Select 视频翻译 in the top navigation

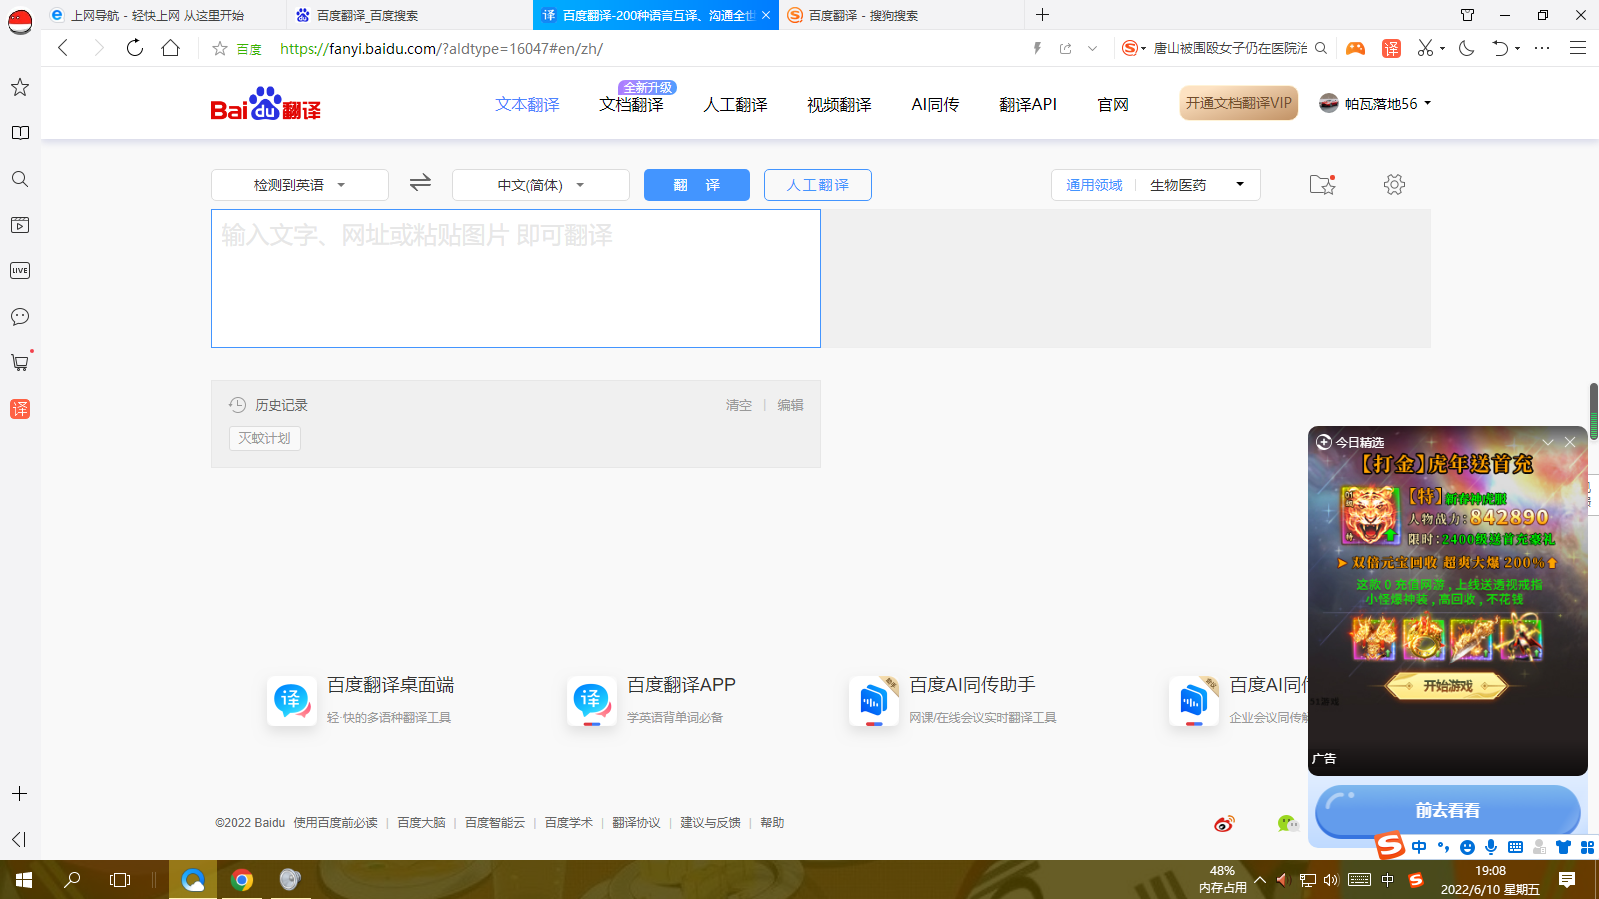coord(839,104)
